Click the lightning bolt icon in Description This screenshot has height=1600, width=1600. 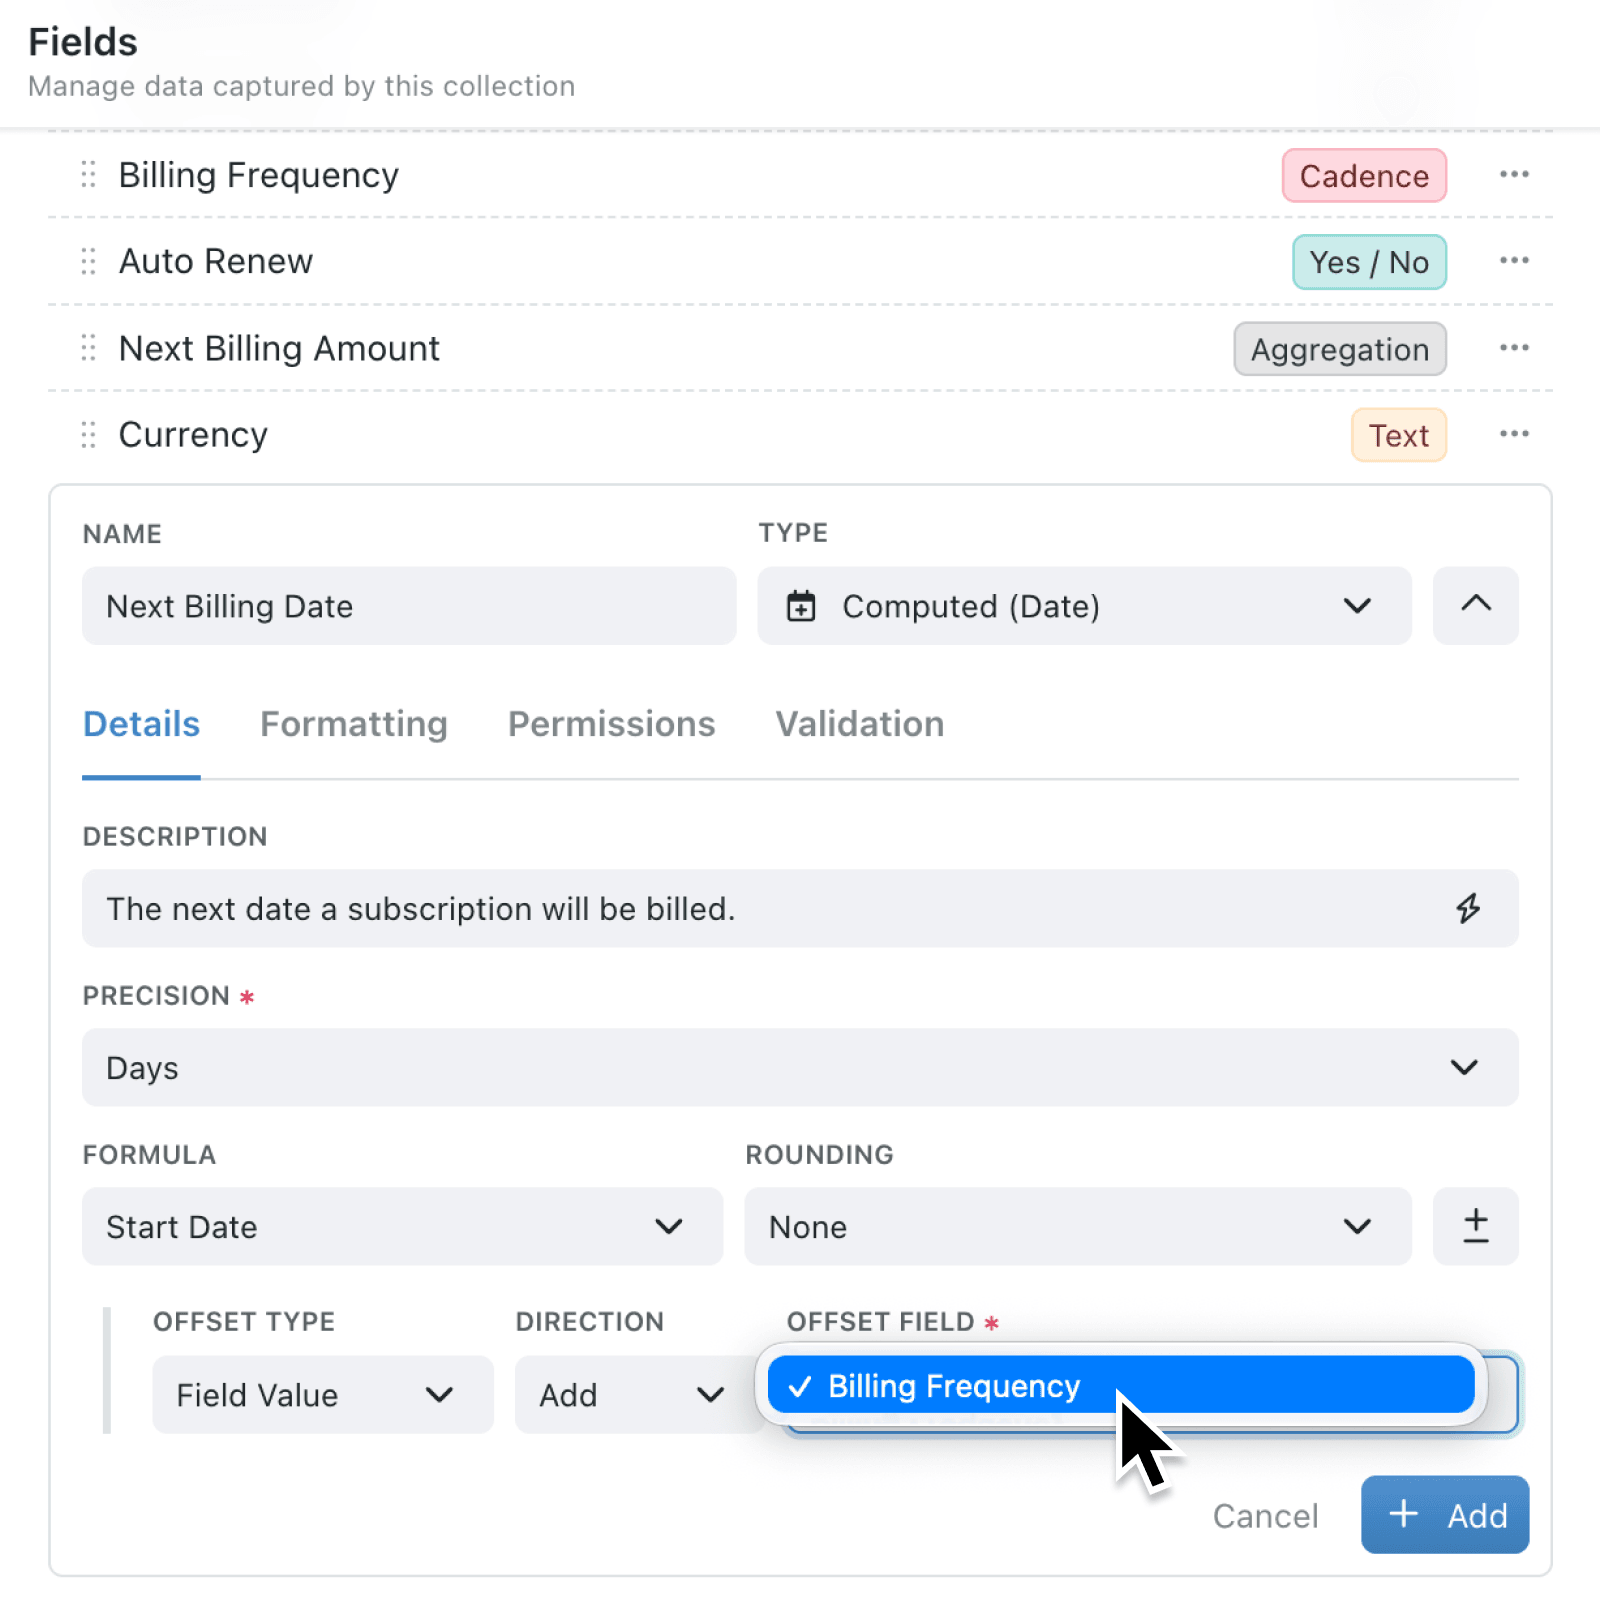pyautogui.click(x=1468, y=908)
